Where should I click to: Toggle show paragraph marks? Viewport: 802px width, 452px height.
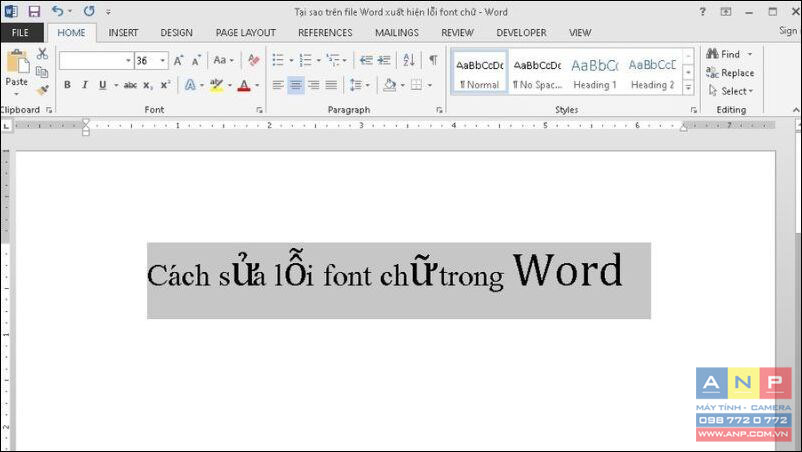pyautogui.click(x=433, y=60)
